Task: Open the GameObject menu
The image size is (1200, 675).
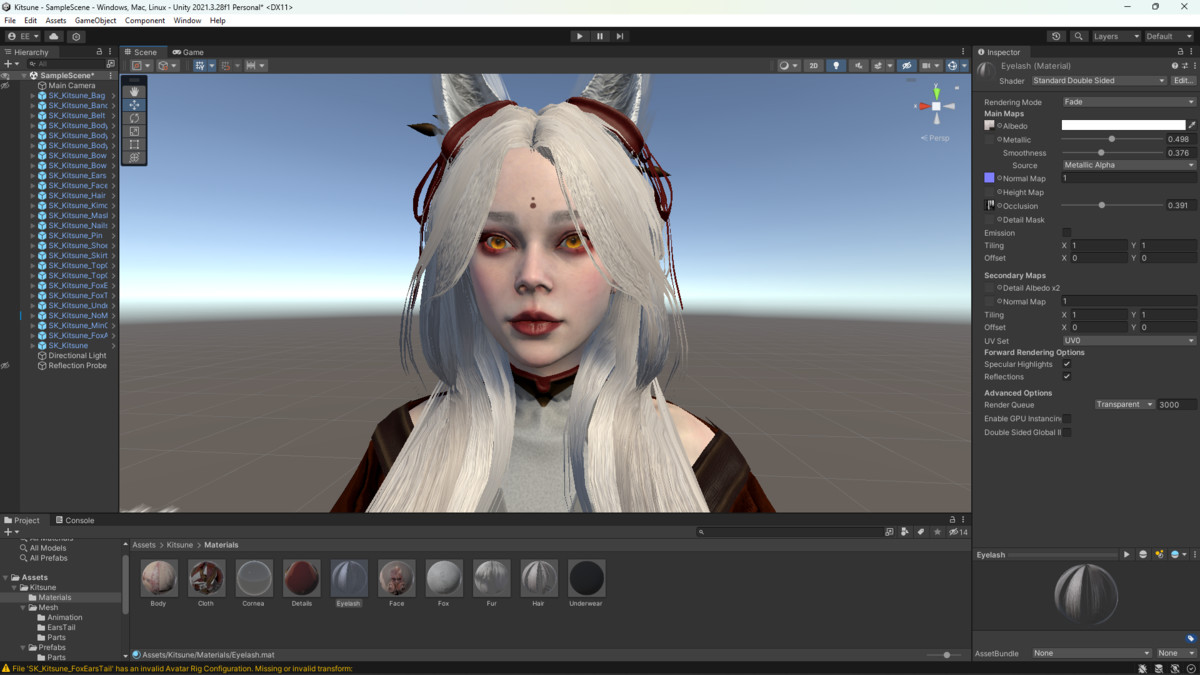Action: point(95,20)
